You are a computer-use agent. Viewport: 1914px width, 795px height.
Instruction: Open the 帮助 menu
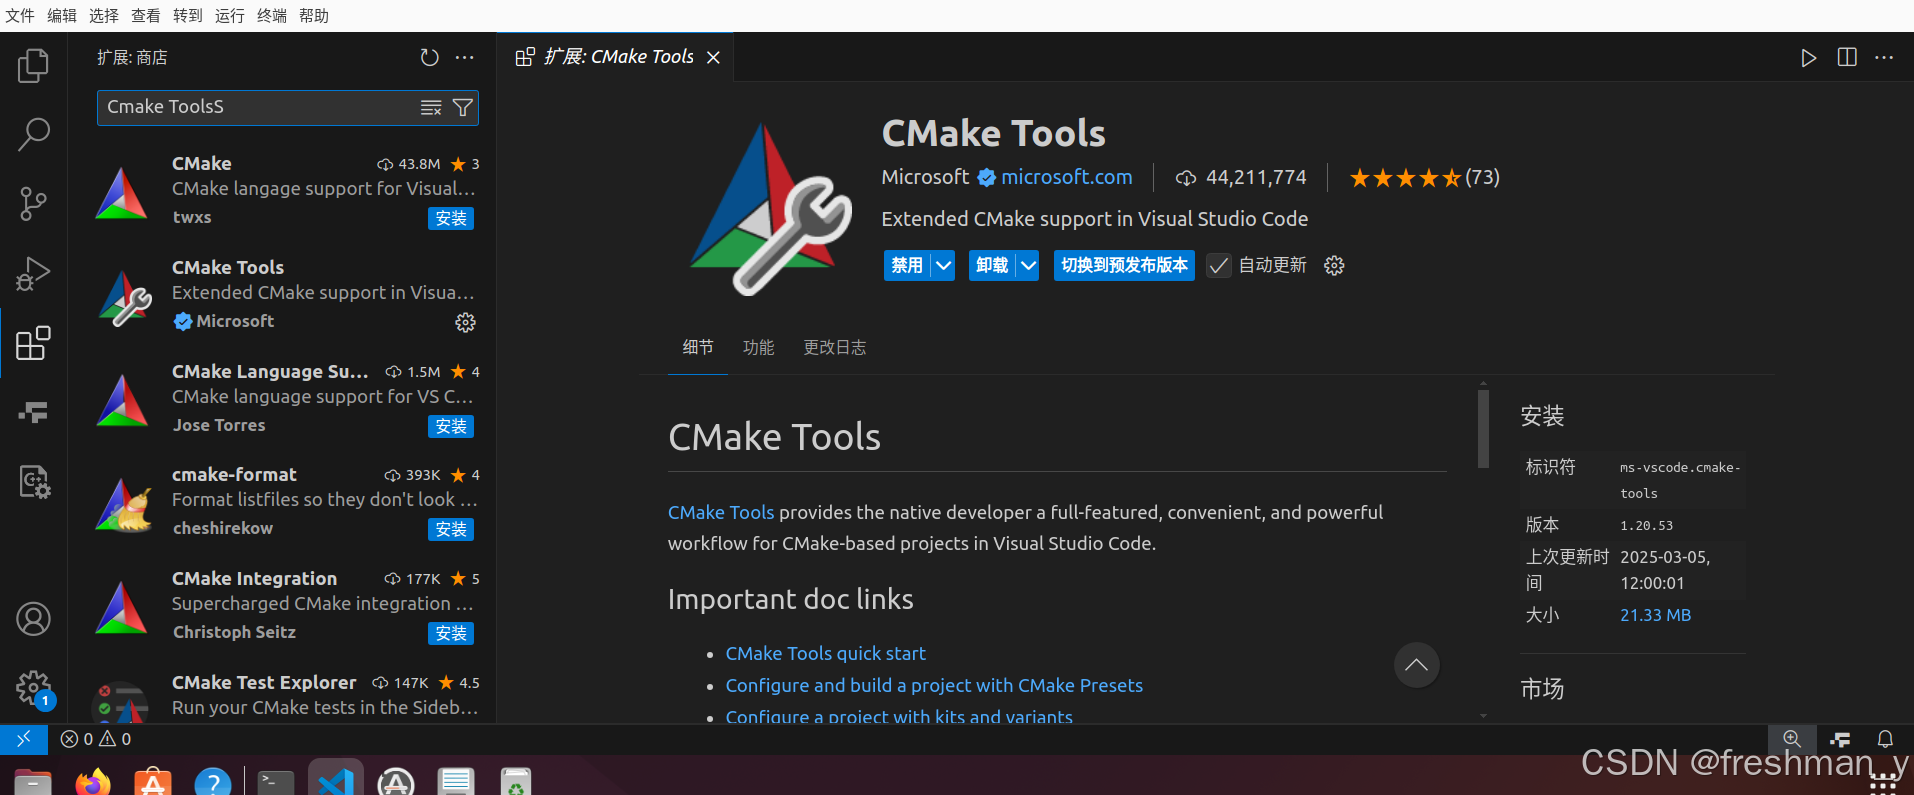click(314, 16)
